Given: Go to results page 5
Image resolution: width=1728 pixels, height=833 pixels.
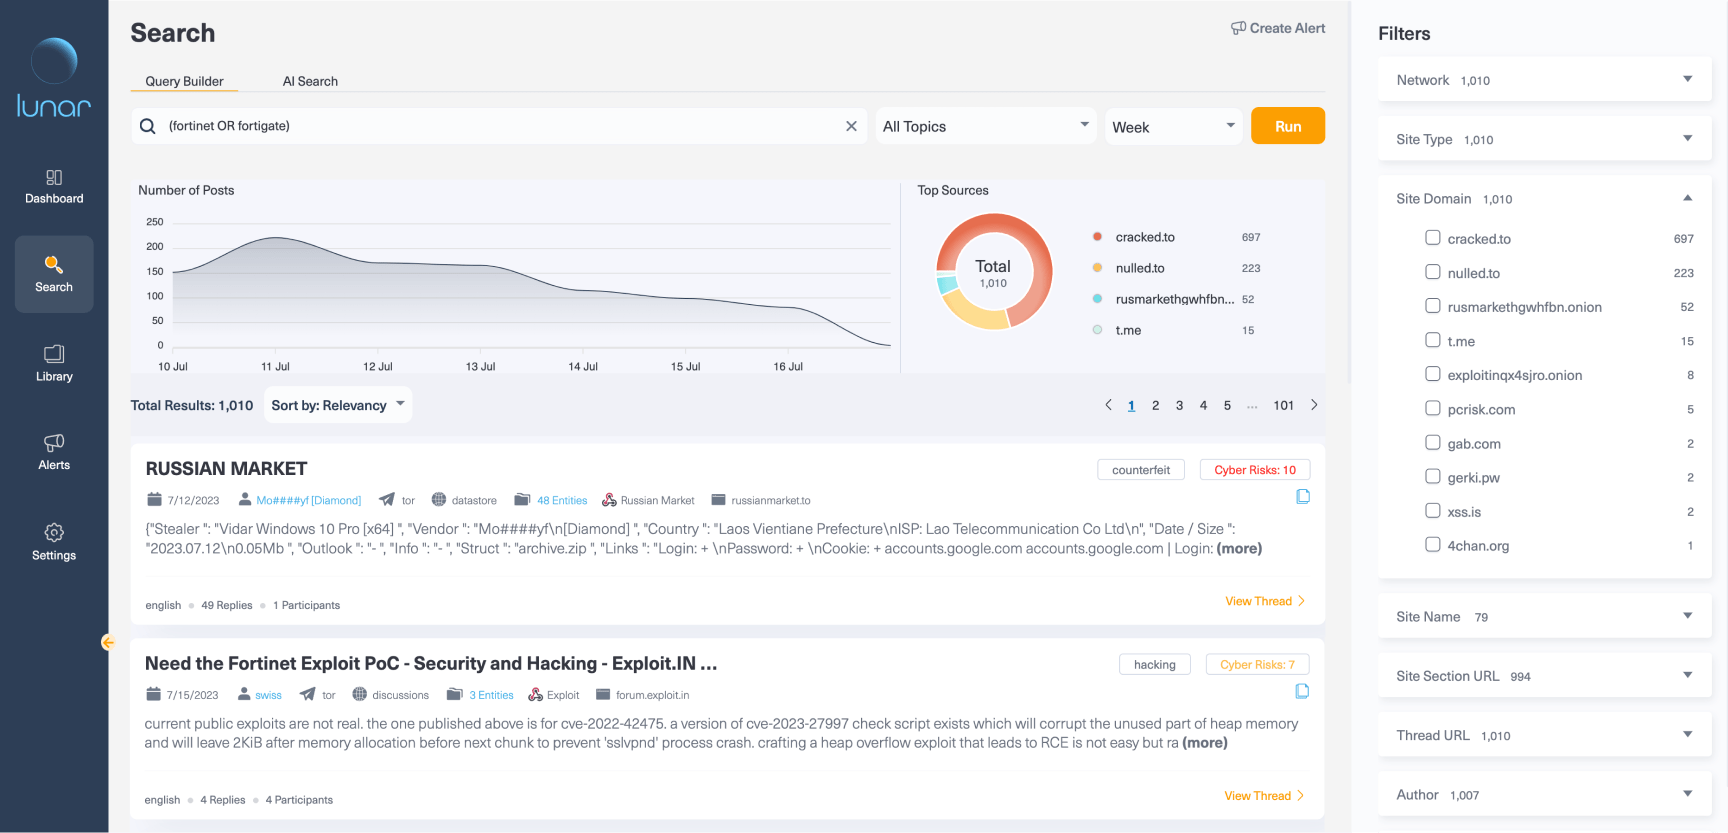Looking at the screenshot, I should point(1227,405).
